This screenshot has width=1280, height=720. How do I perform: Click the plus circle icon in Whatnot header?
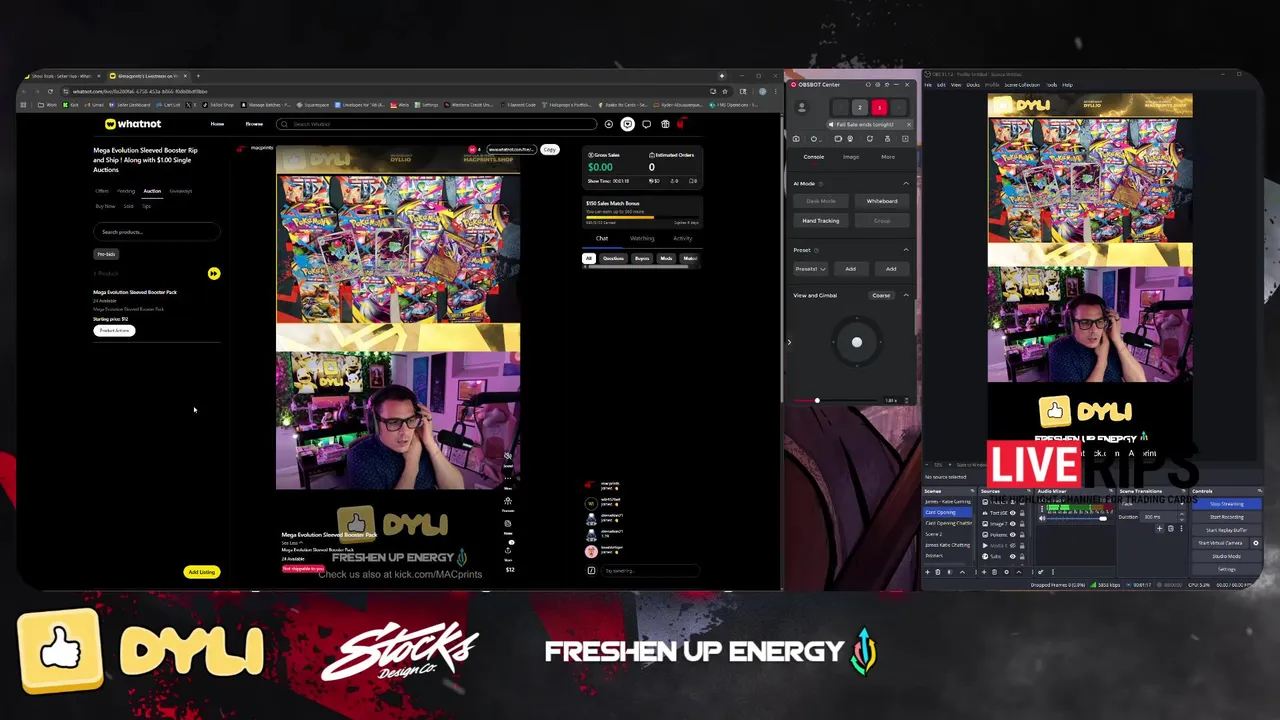[x=609, y=124]
